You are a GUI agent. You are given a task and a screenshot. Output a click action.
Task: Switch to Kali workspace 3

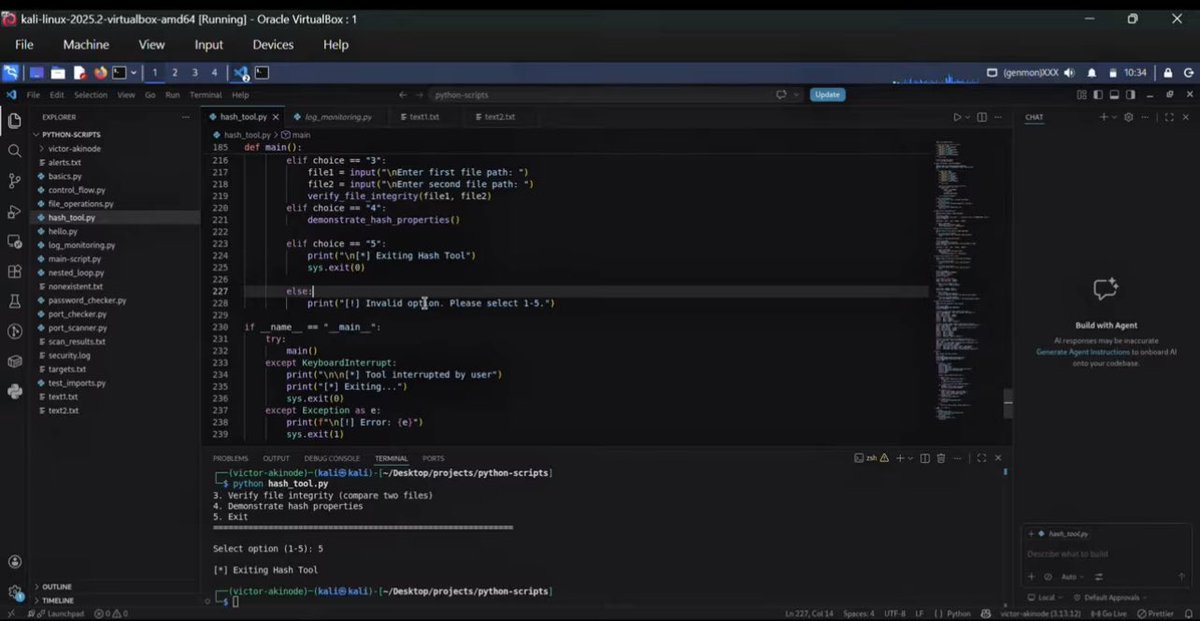click(194, 73)
